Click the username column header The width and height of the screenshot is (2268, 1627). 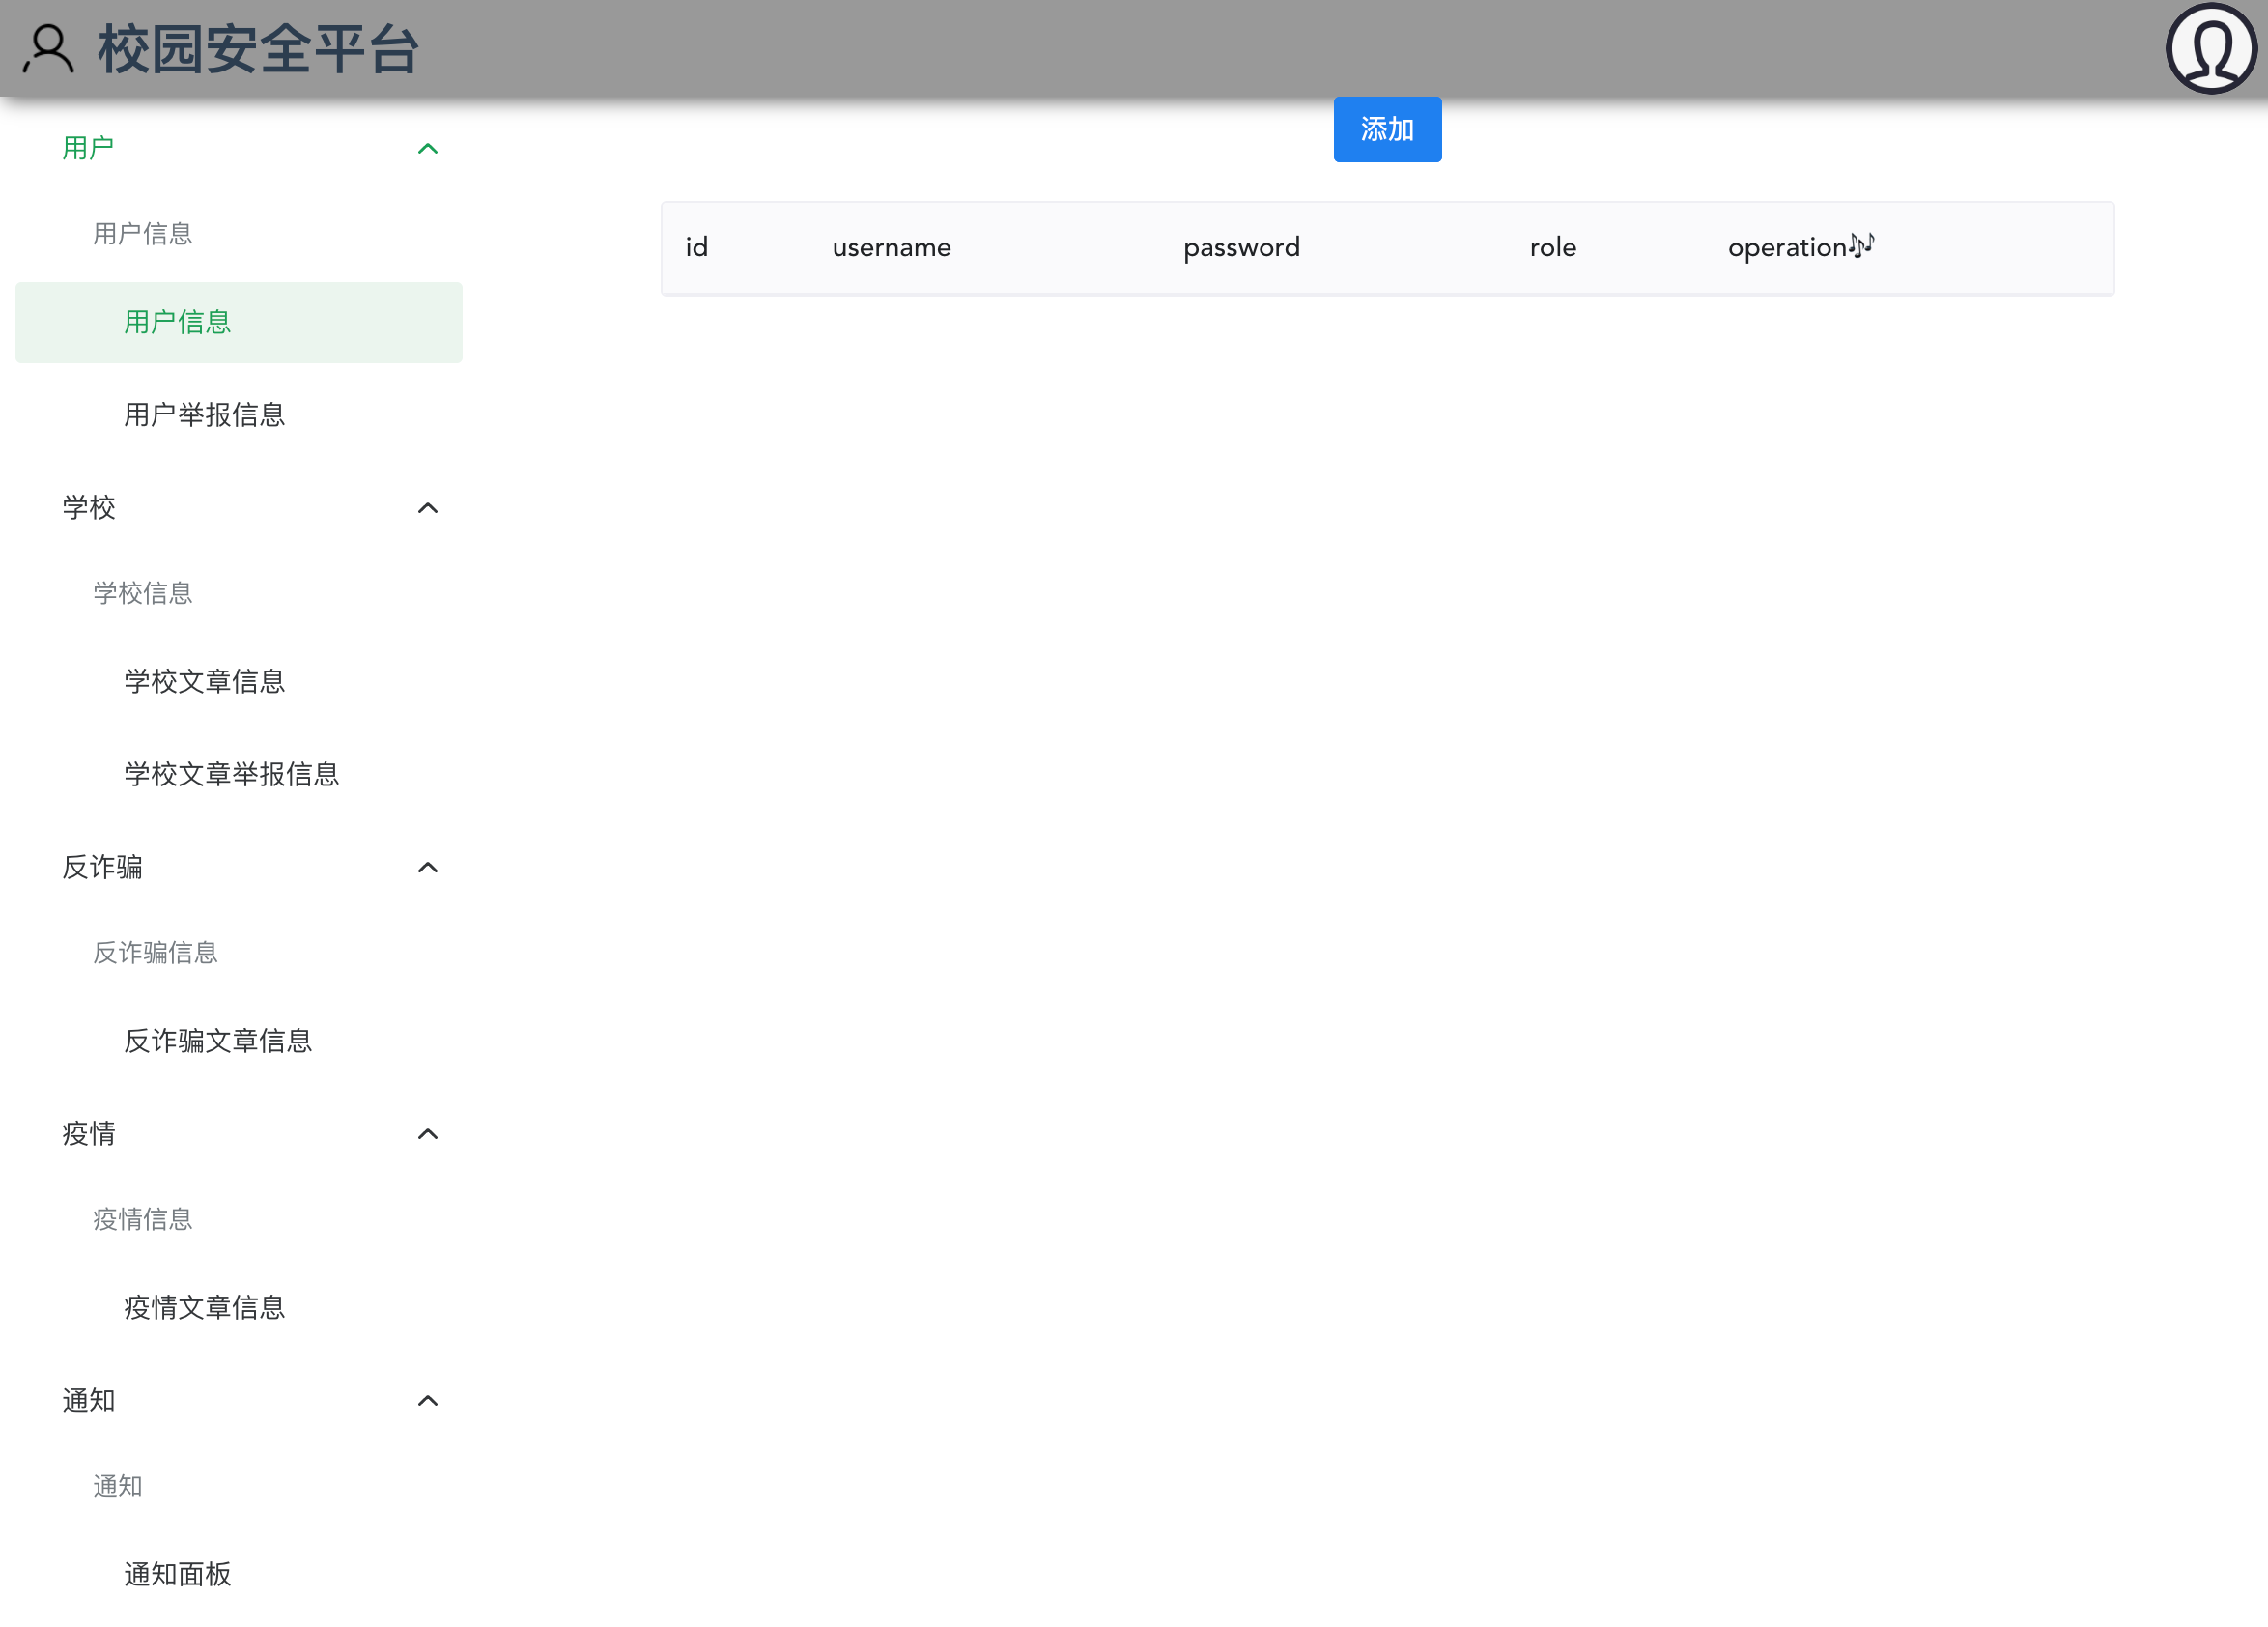891,248
